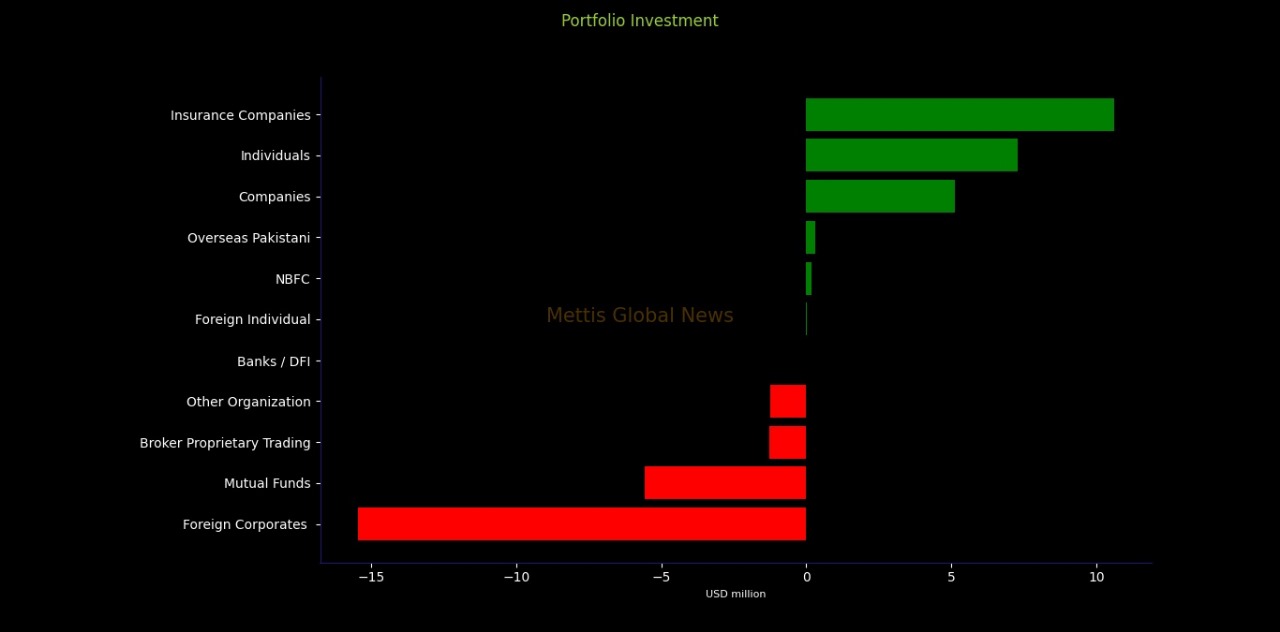Click the green Individuals bar
The height and width of the screenshot is (632, 1280).
click(911, 155)
